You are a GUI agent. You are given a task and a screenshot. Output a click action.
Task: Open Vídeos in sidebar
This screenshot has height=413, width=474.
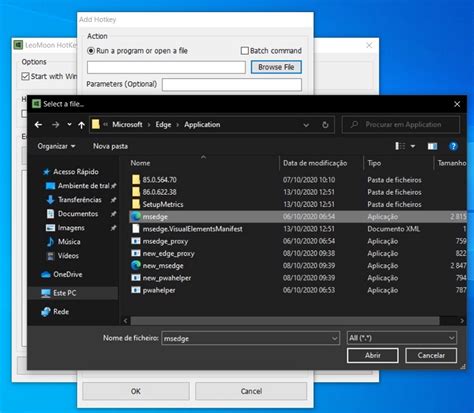click(x=68, y=256)
